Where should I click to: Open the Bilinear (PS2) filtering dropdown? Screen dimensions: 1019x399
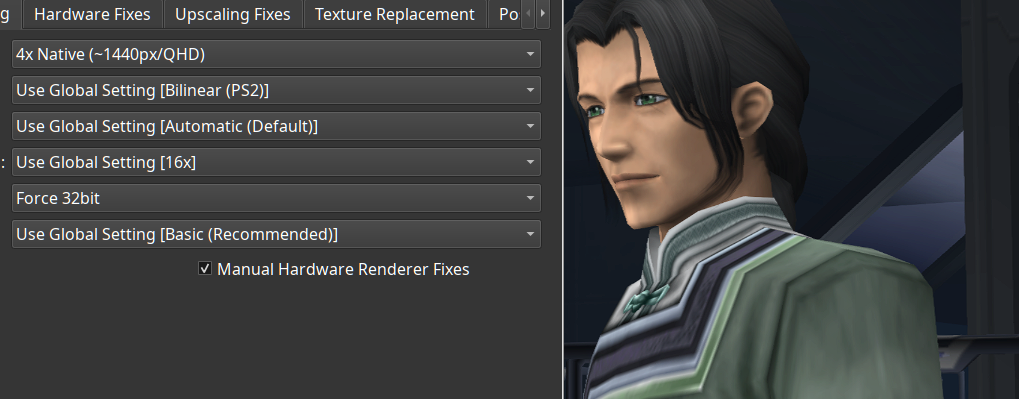[276, 90]
